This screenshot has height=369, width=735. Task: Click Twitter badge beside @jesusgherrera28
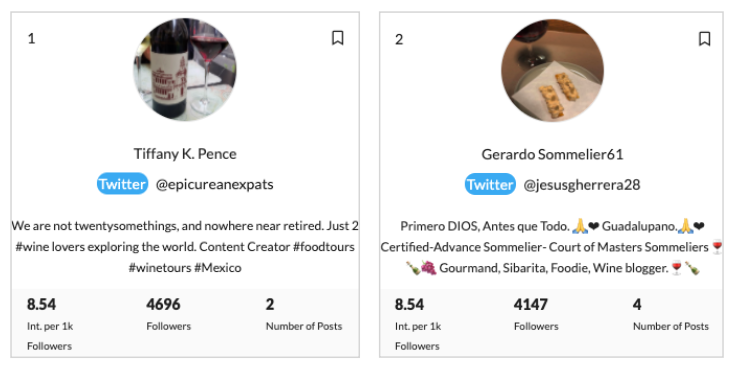(490, 184)
